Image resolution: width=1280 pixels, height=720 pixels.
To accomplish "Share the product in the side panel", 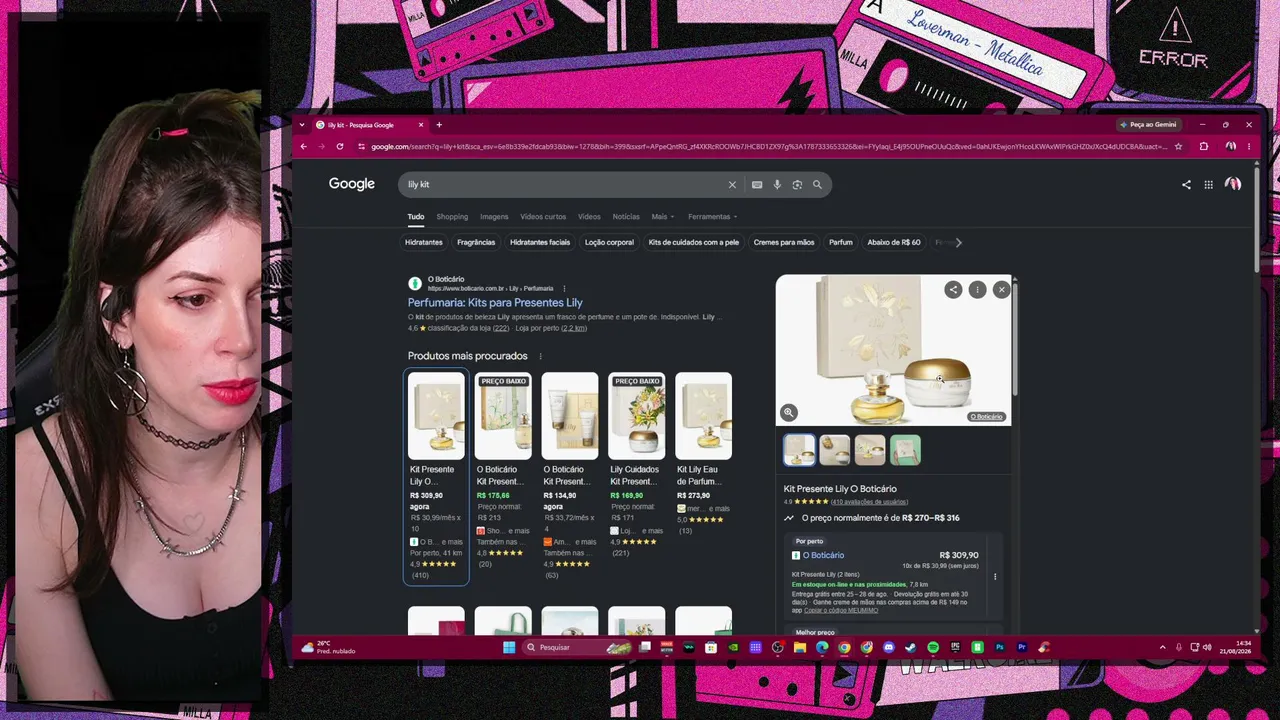I will [953, 290].
